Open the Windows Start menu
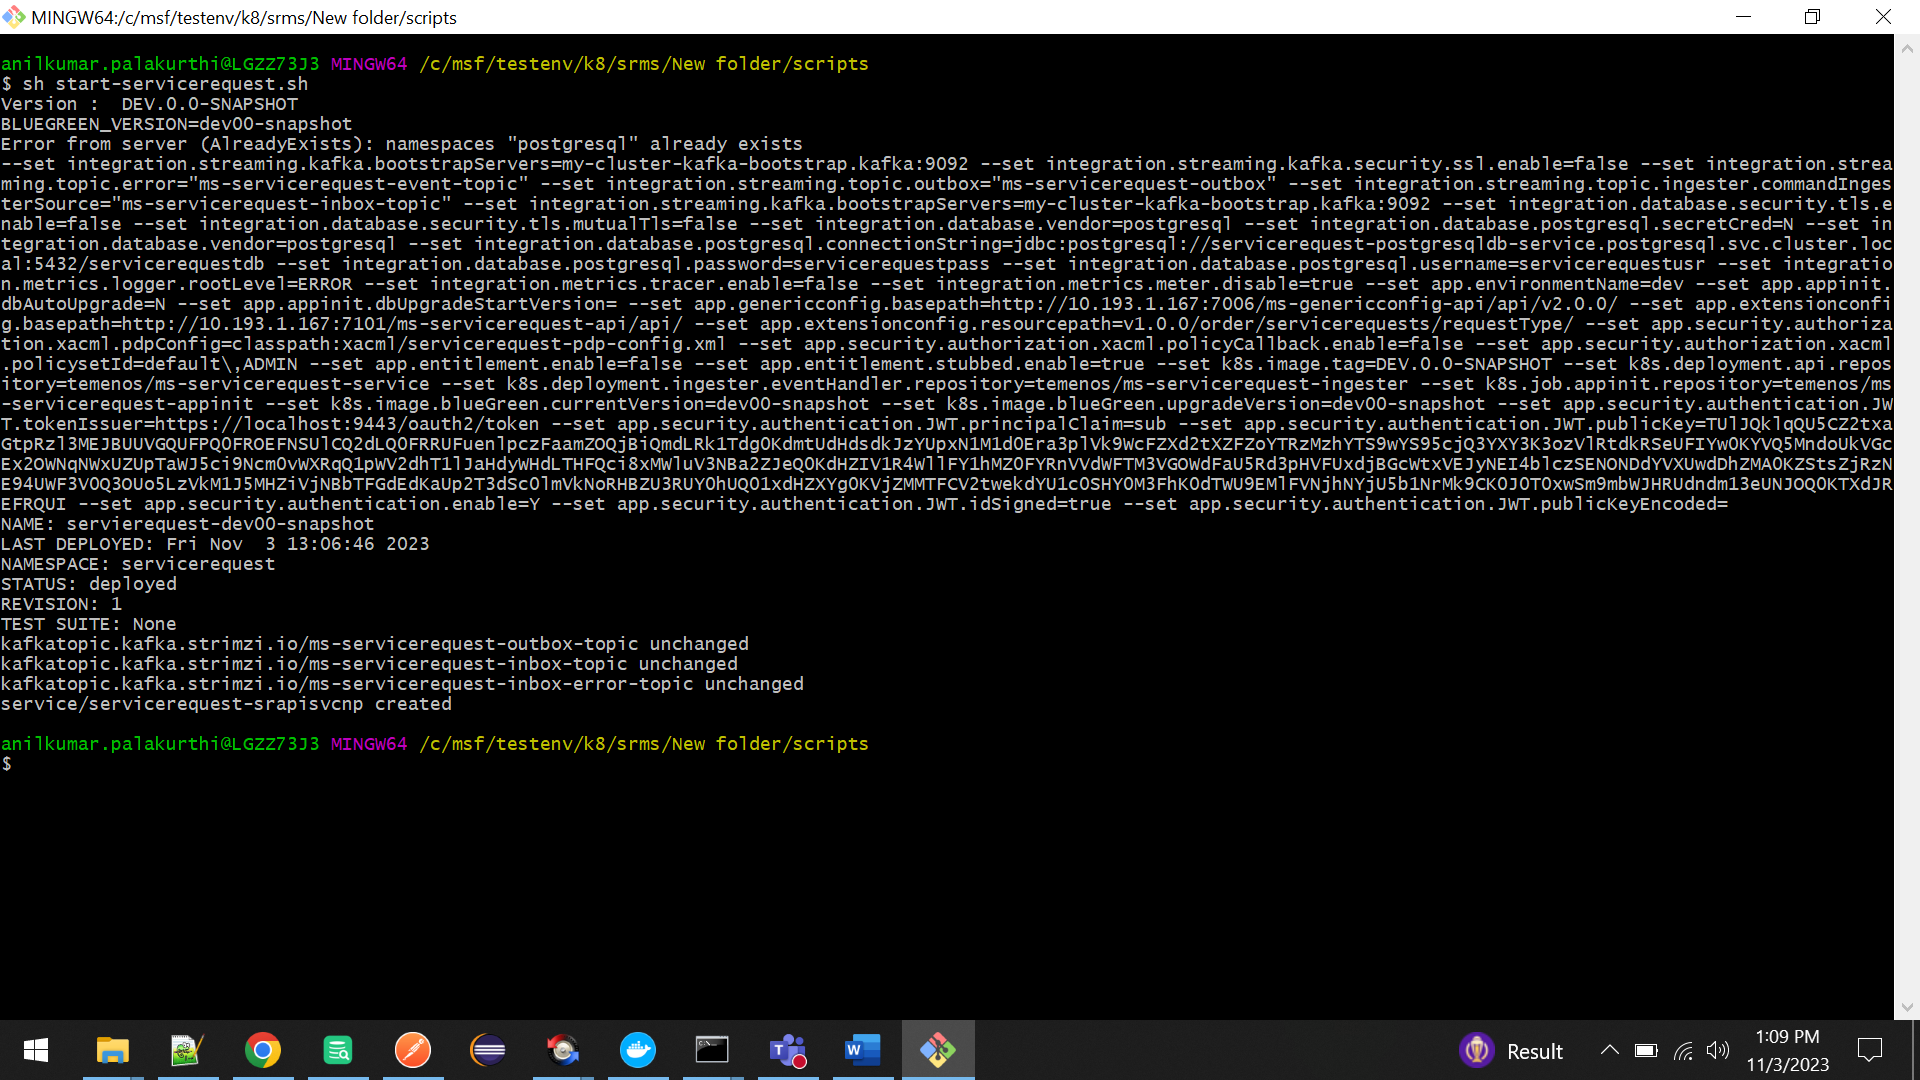 coord(36,1050)
